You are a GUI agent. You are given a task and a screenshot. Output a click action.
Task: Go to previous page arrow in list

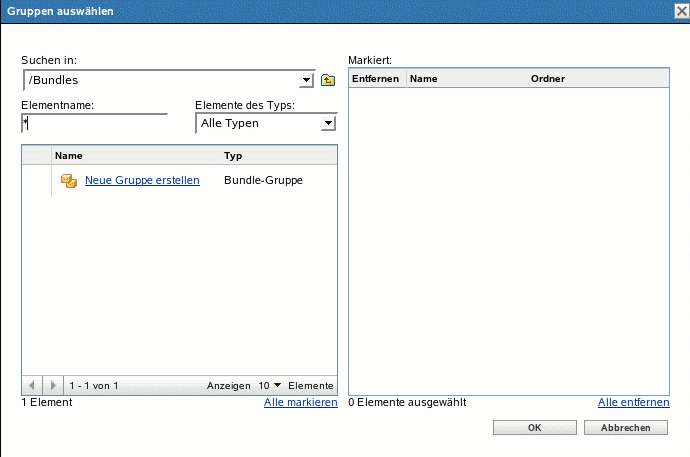coord(32,385)
